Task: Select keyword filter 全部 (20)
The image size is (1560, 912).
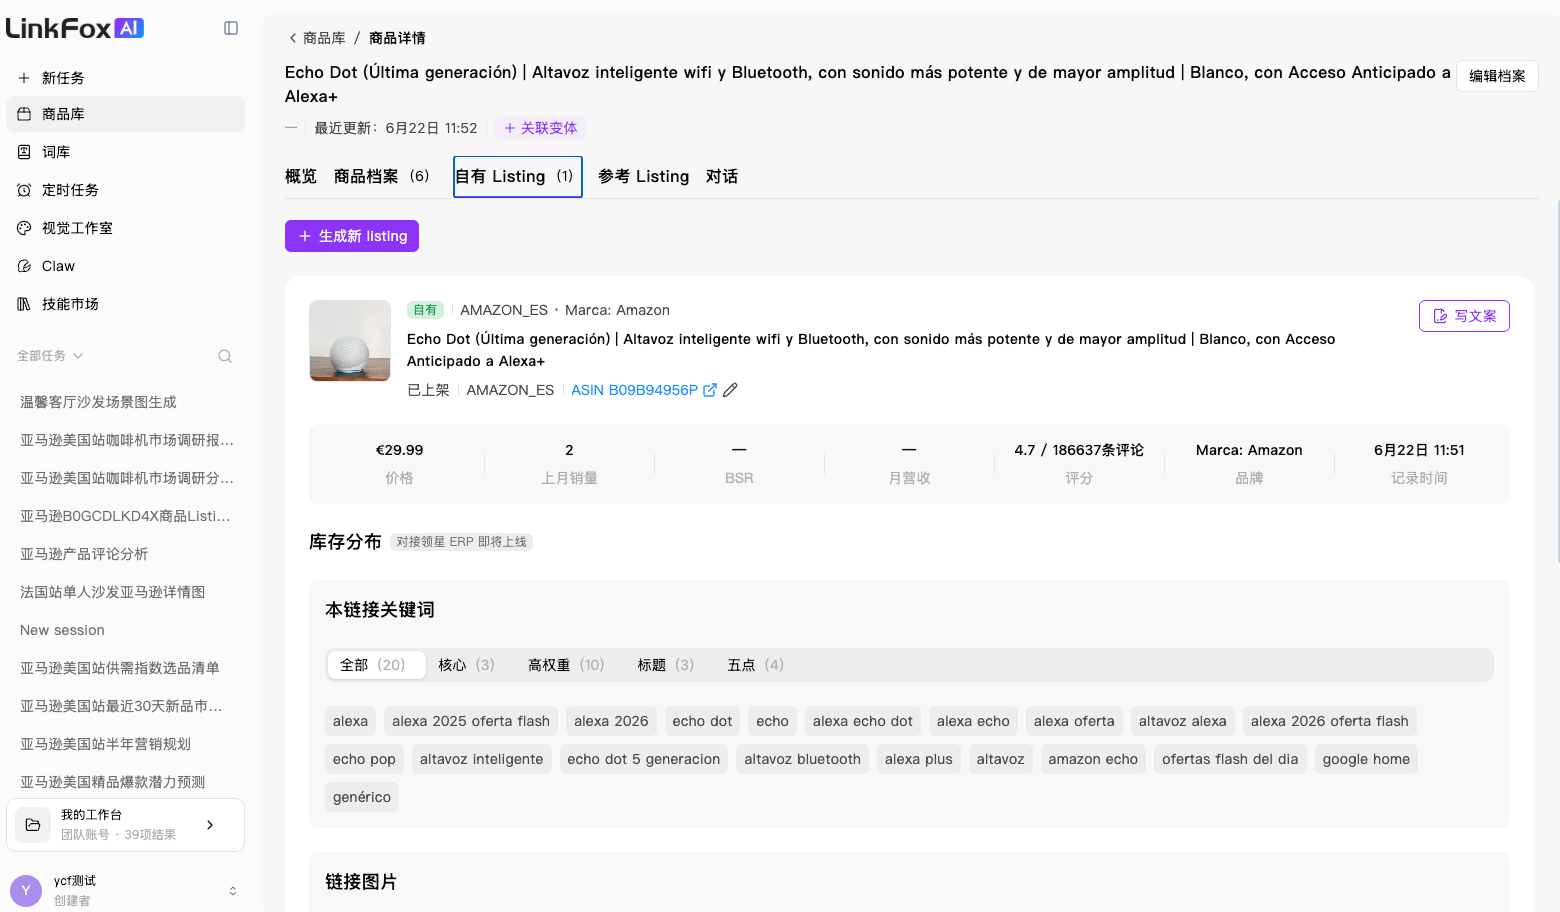Action: [x=376, y=665]
